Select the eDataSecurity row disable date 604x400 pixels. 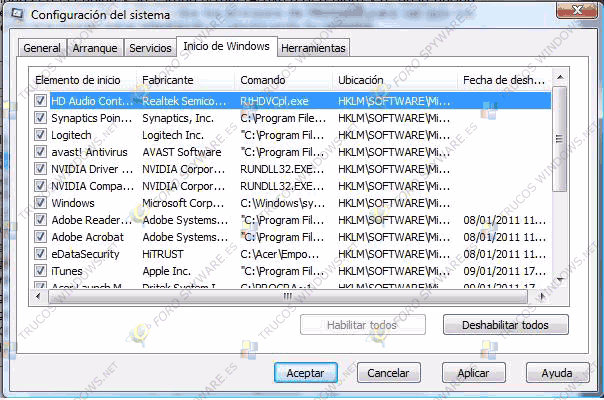click(x=505, y=254)
